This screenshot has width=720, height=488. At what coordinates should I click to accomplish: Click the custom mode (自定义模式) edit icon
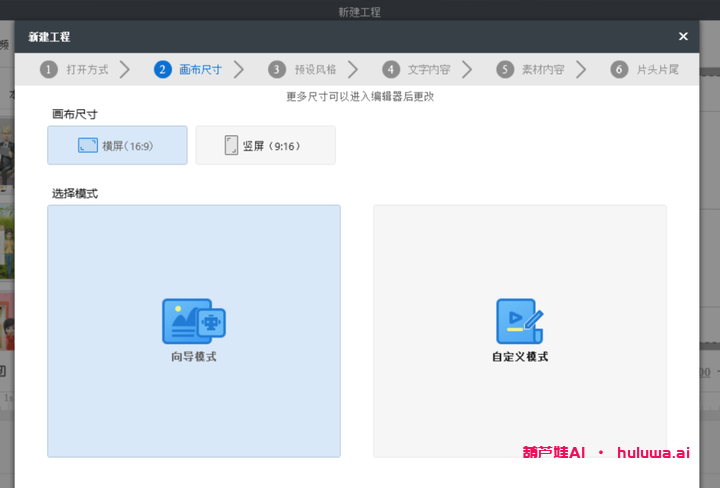point(519,321)
